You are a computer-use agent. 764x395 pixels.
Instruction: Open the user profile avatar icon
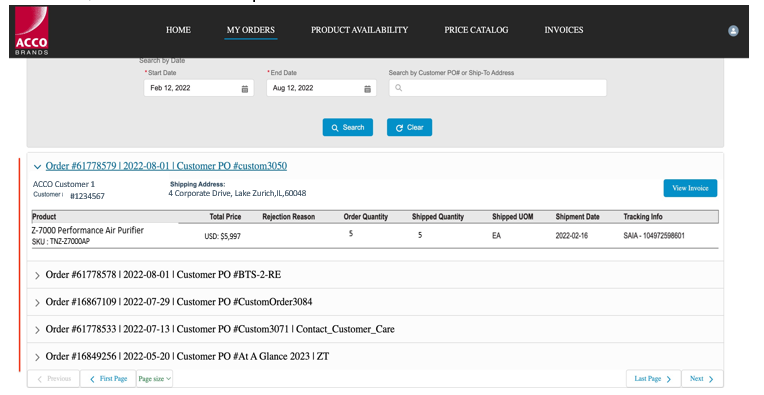tap(733, 31)
